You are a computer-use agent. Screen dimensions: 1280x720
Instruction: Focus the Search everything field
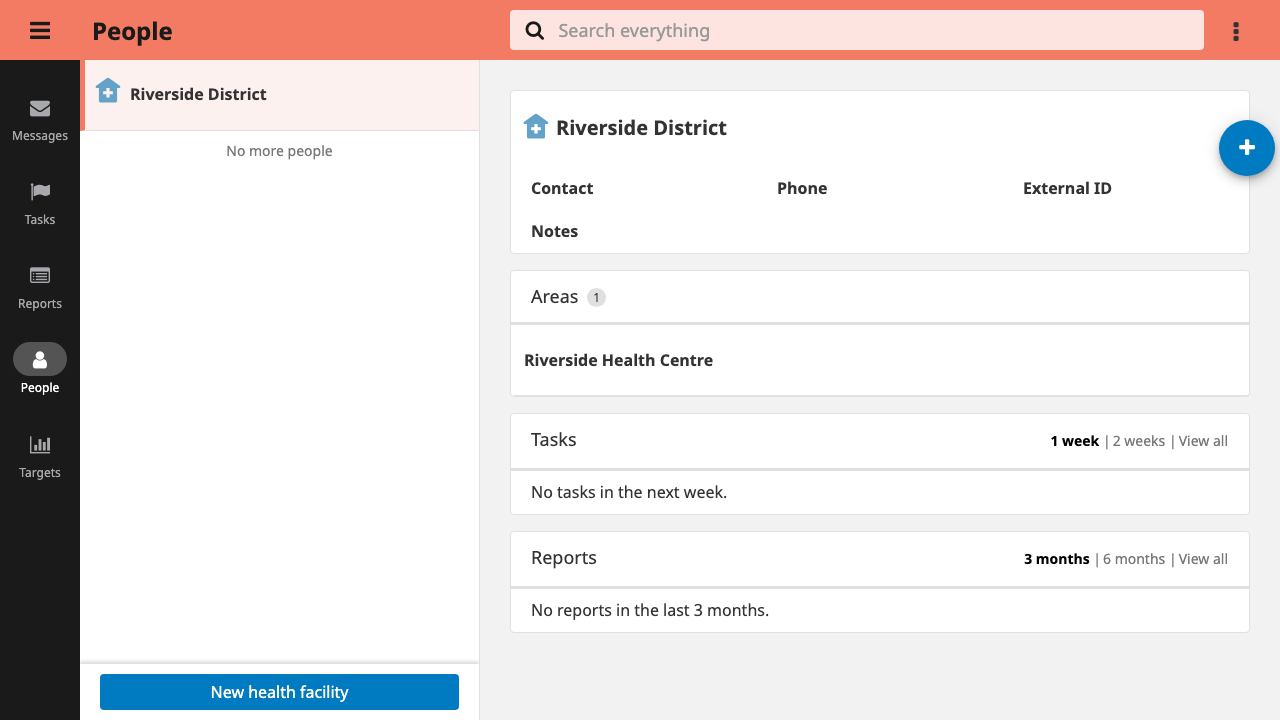click(x=857, y=30)
